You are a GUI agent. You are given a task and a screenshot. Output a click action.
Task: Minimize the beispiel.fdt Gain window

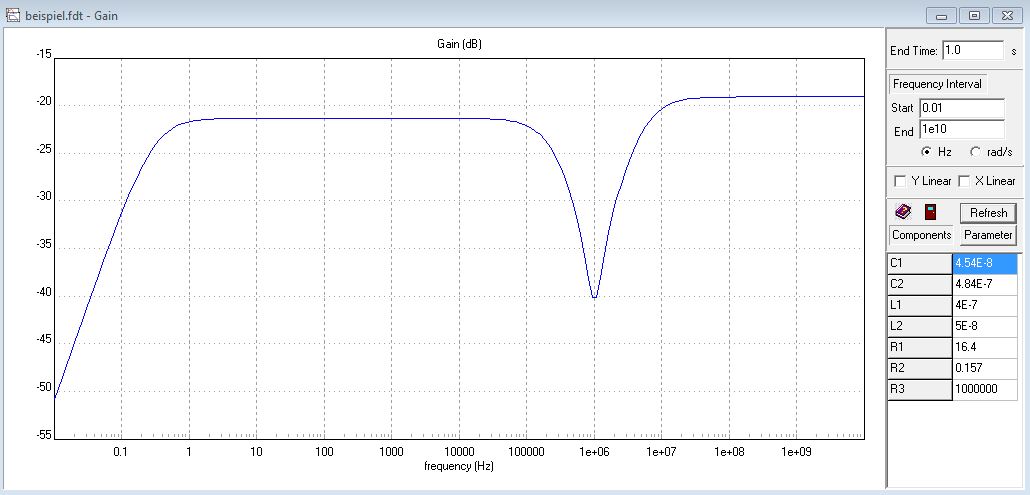(941, 16)
